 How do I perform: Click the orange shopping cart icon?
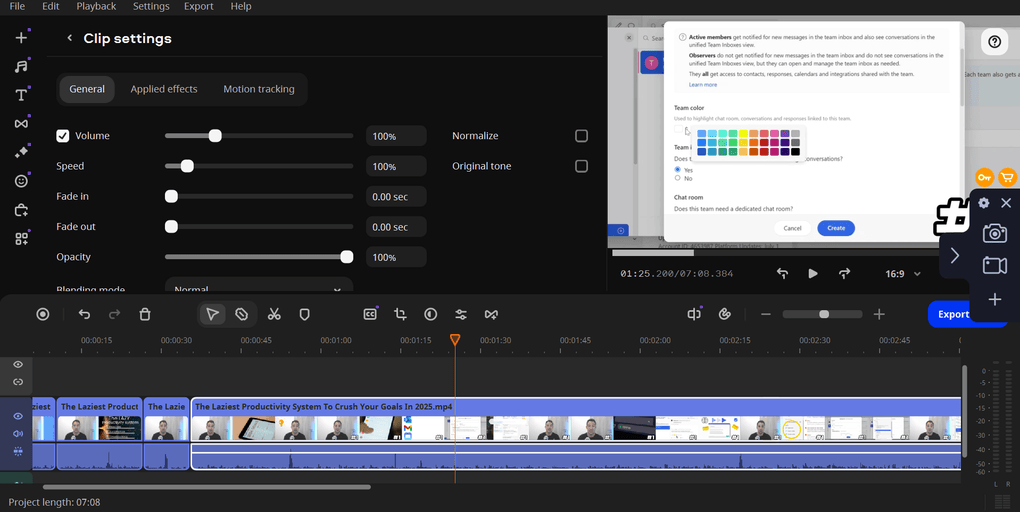(x=1007, y=177)
